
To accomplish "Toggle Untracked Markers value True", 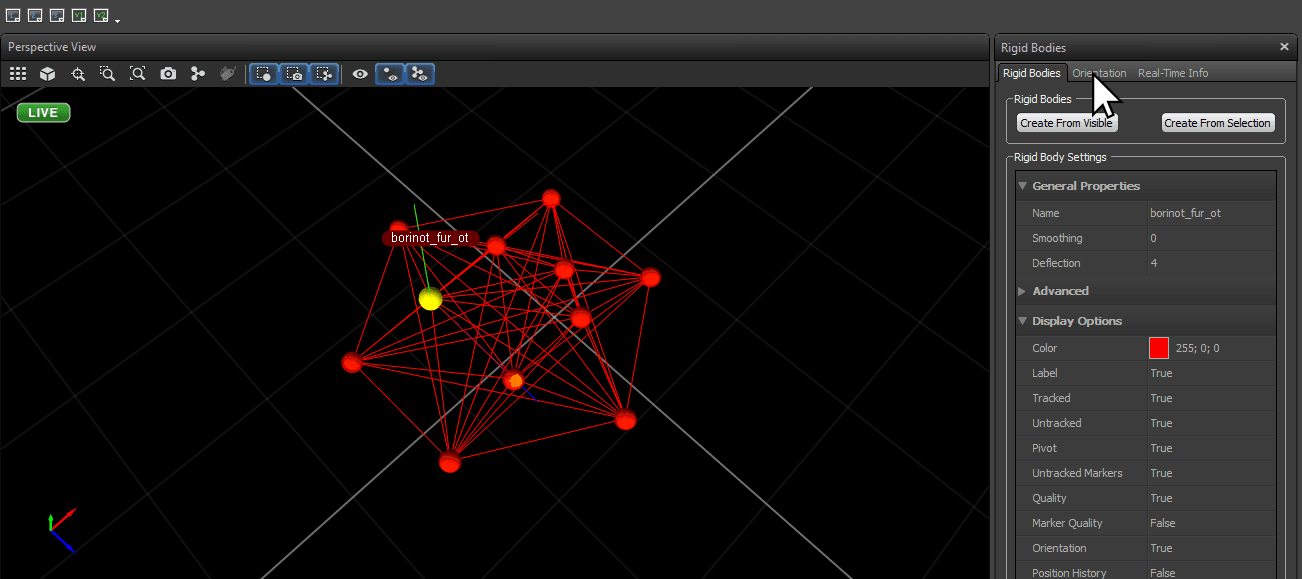I will [x=1211, y=473].
